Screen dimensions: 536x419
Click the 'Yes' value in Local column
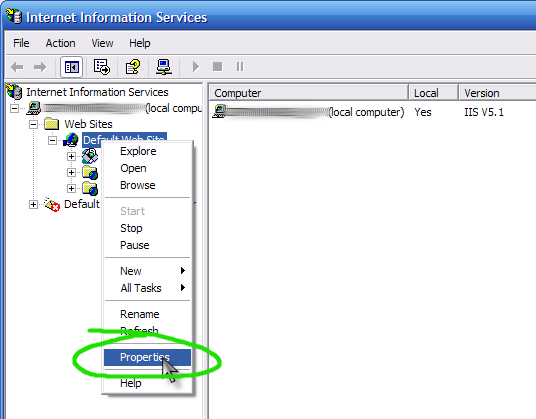coord(423,112)
